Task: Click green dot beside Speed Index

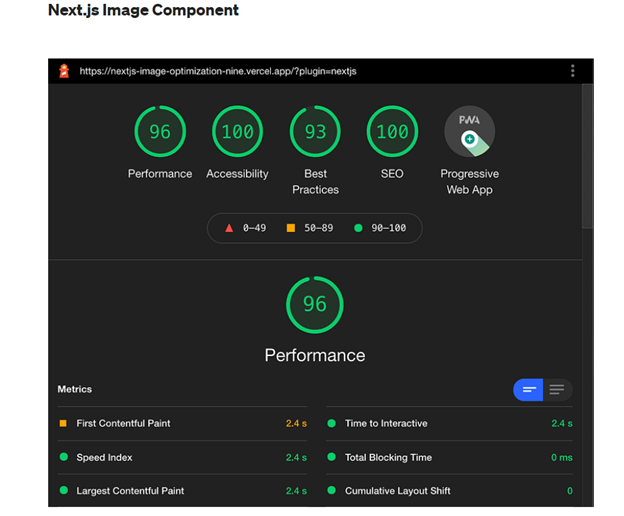Action: pyautogui.click(x=64, y=457)
